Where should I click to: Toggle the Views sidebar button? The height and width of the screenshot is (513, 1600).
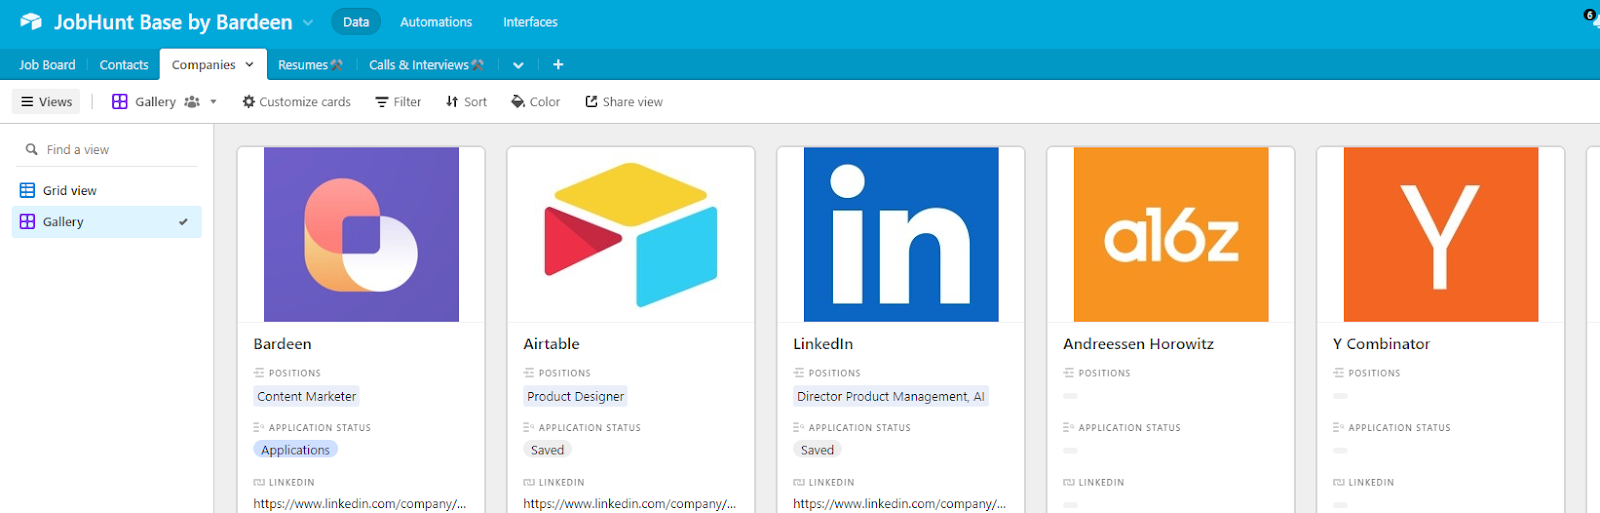[x=47, y=102]
